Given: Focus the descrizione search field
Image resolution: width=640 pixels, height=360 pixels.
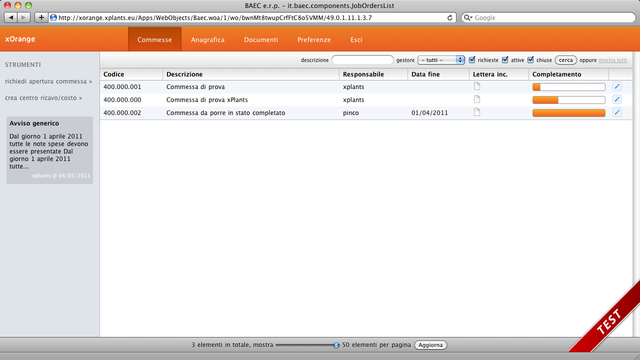Looking at the screenshot, I should point(362,60).
